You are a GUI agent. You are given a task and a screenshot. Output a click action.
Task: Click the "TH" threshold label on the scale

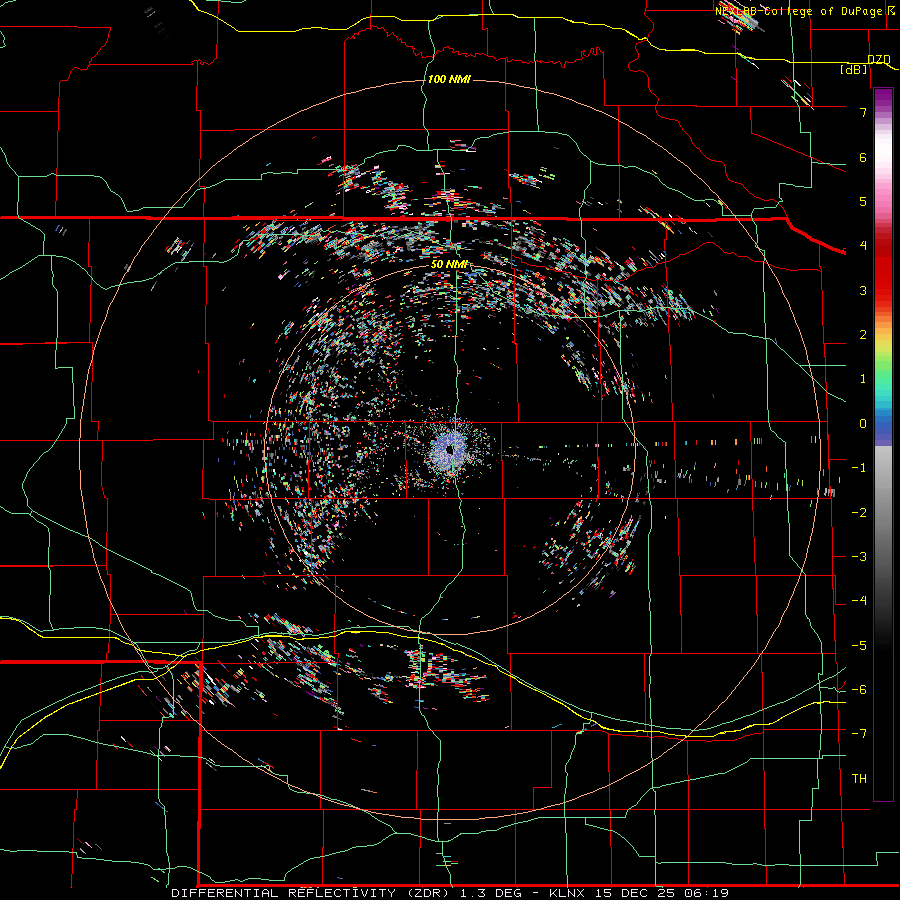point(859,779)
